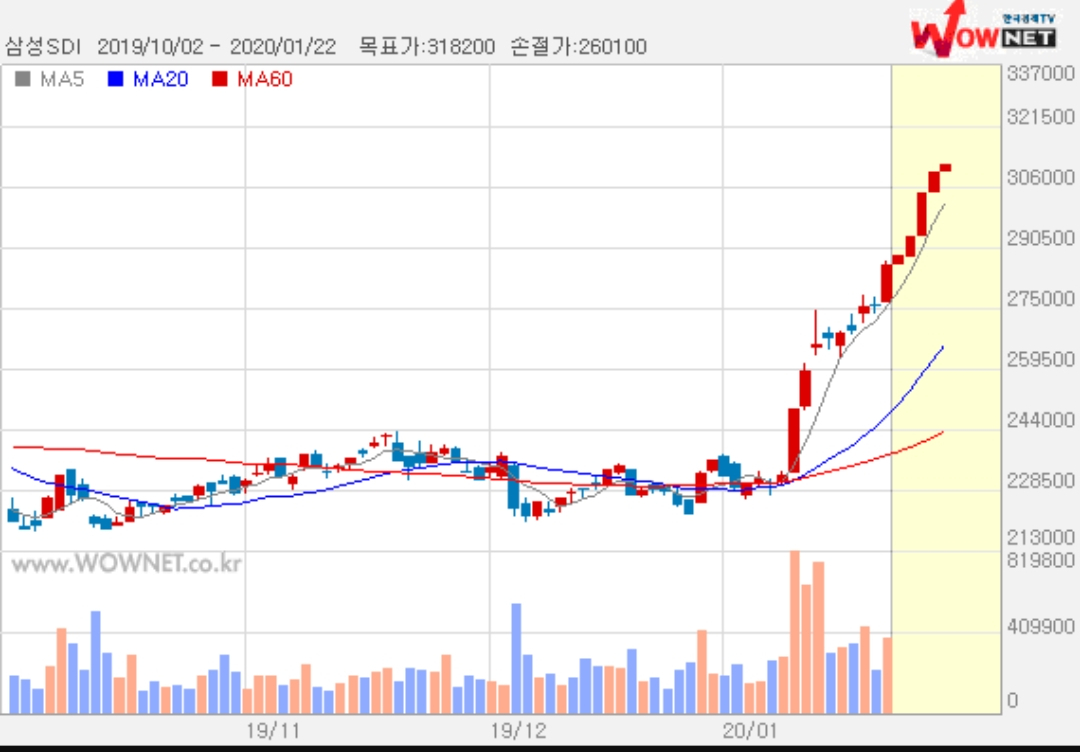Click the gray MA5 legend swatch
Screen dimensions: 1080x752
point(23,79)
